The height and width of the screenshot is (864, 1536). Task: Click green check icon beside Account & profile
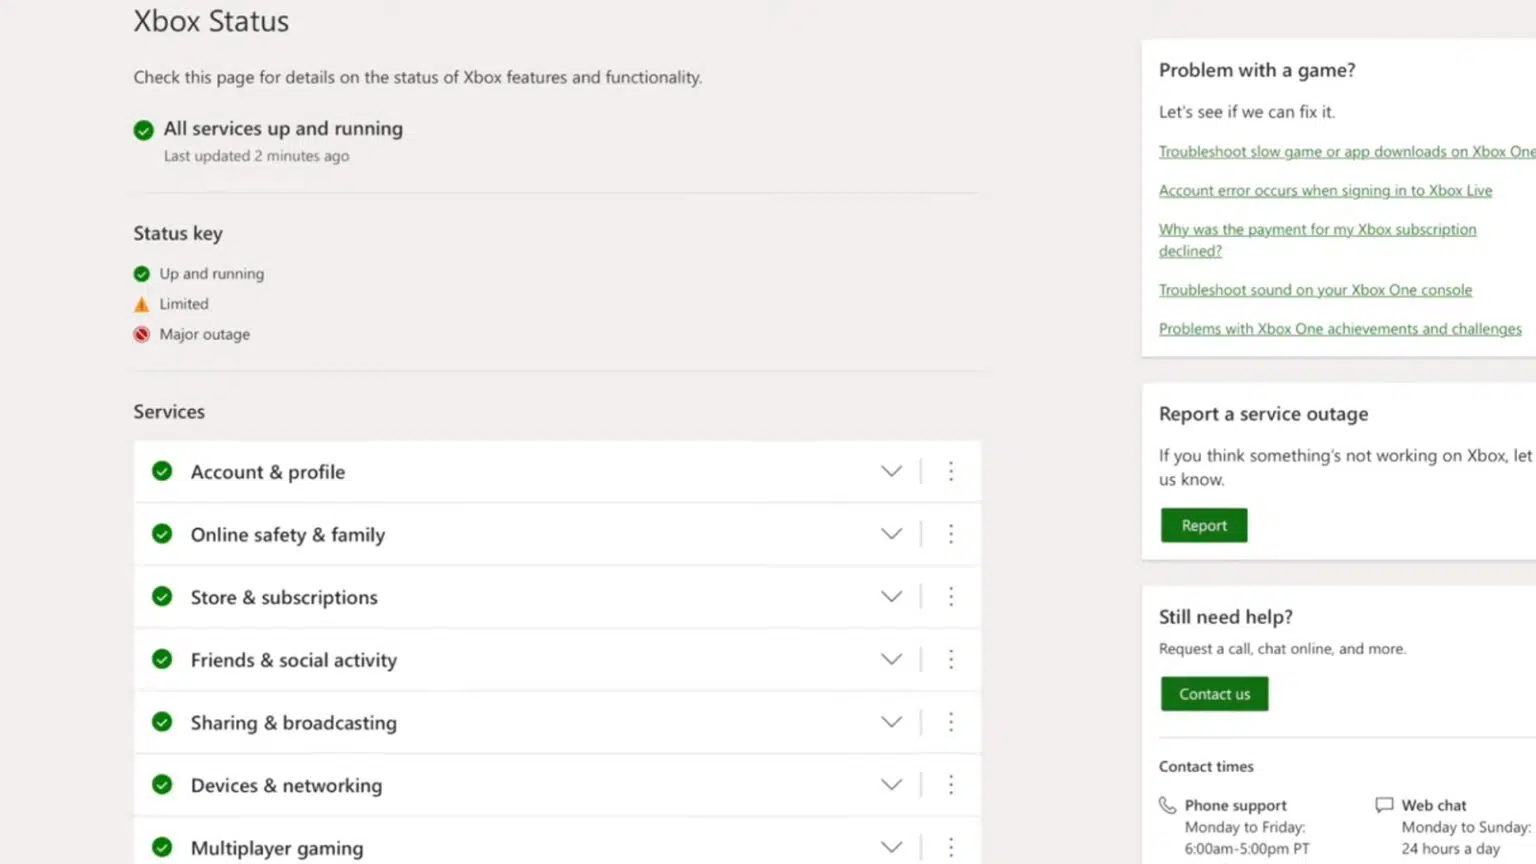click(162, 471)
